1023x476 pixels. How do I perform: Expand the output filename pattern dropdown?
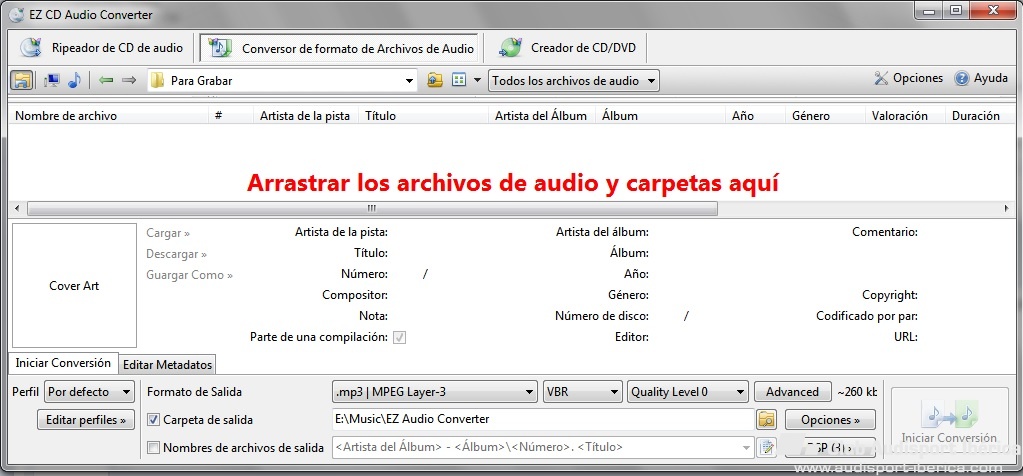(746, 447)
